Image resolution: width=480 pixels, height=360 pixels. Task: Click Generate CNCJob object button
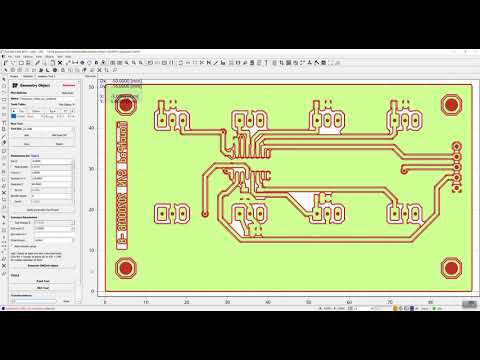[43, 266]
